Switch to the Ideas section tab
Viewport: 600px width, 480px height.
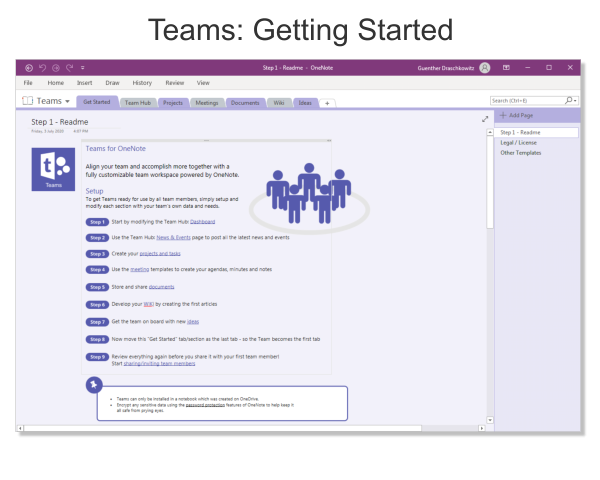pos(305,103)
